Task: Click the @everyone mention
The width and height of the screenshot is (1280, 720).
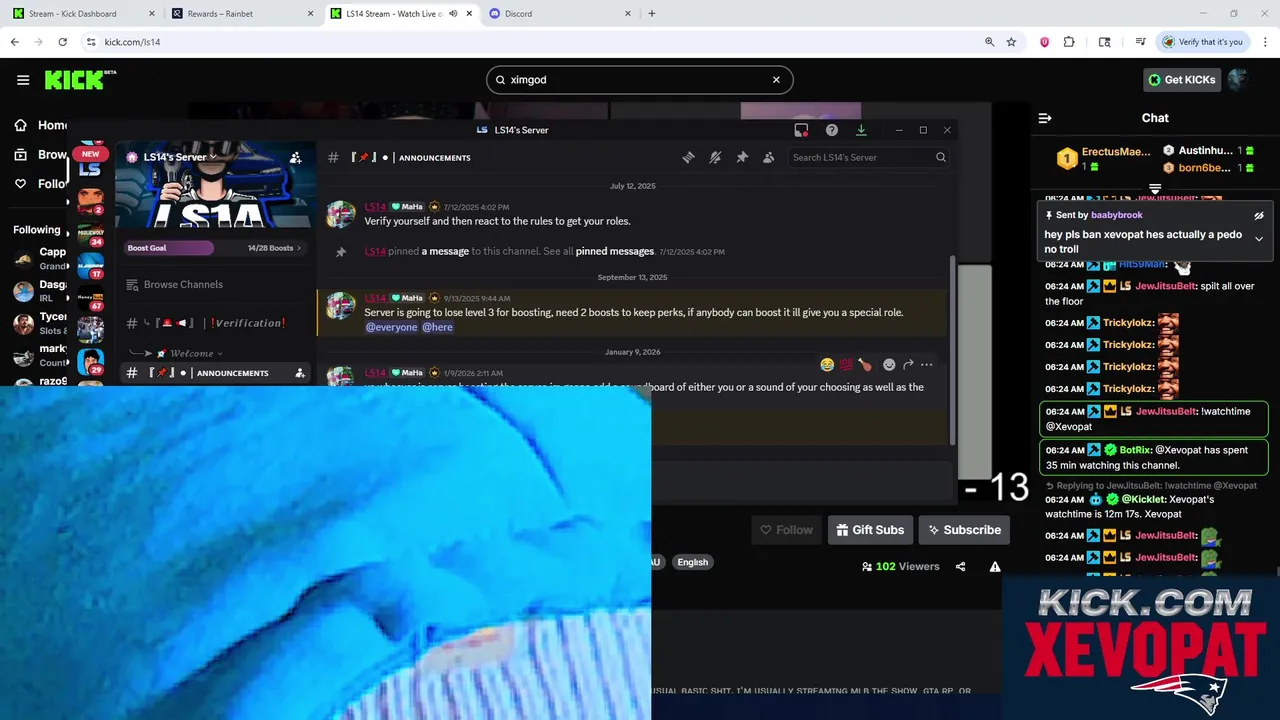Action: [391, 327]
